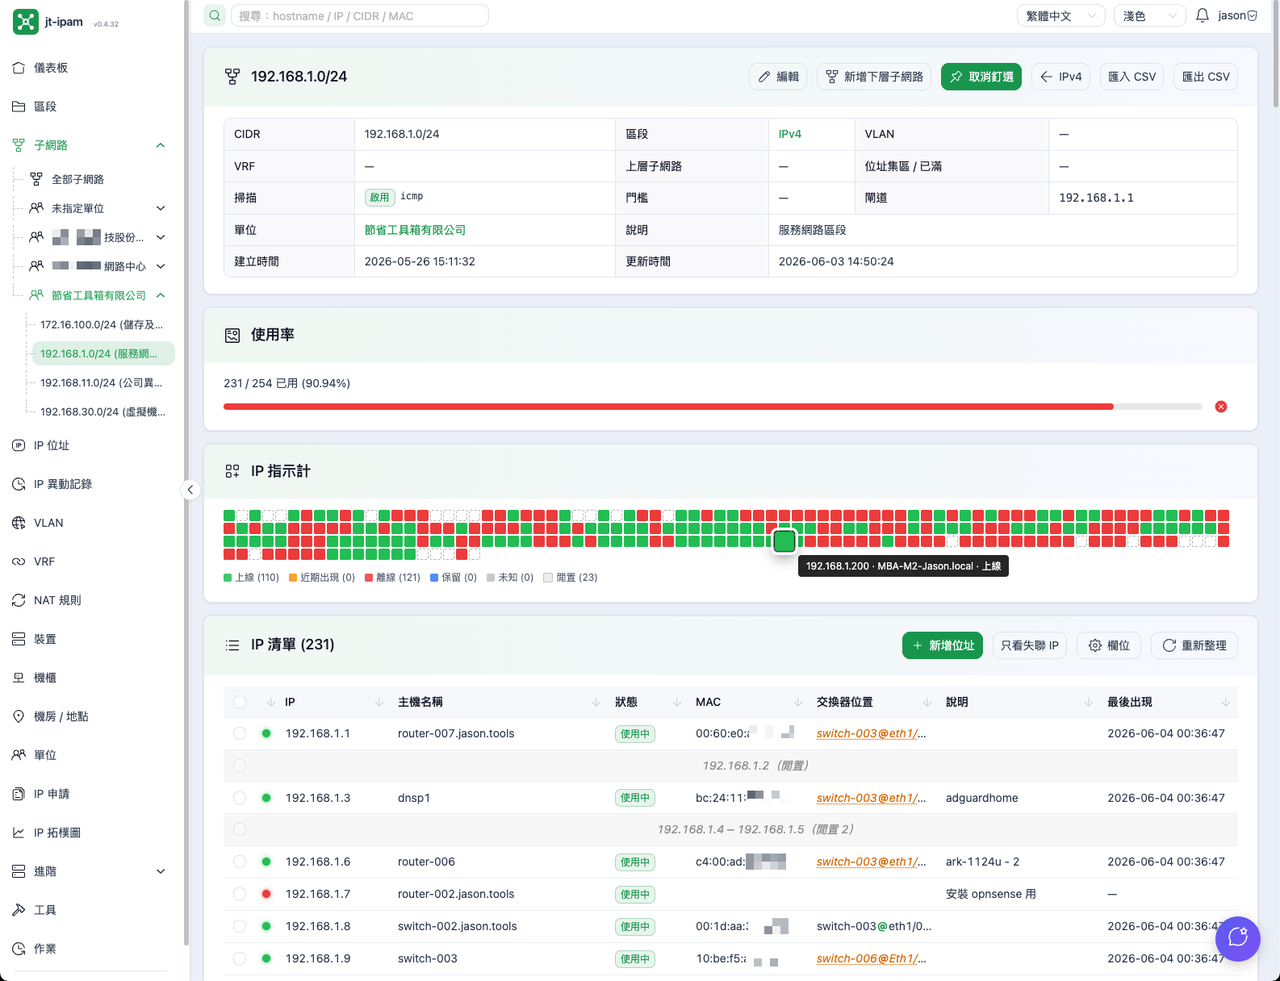1280x981 pixels.
Task: Toggle 只看失聯 IP filter
Action: point(1030,646)
